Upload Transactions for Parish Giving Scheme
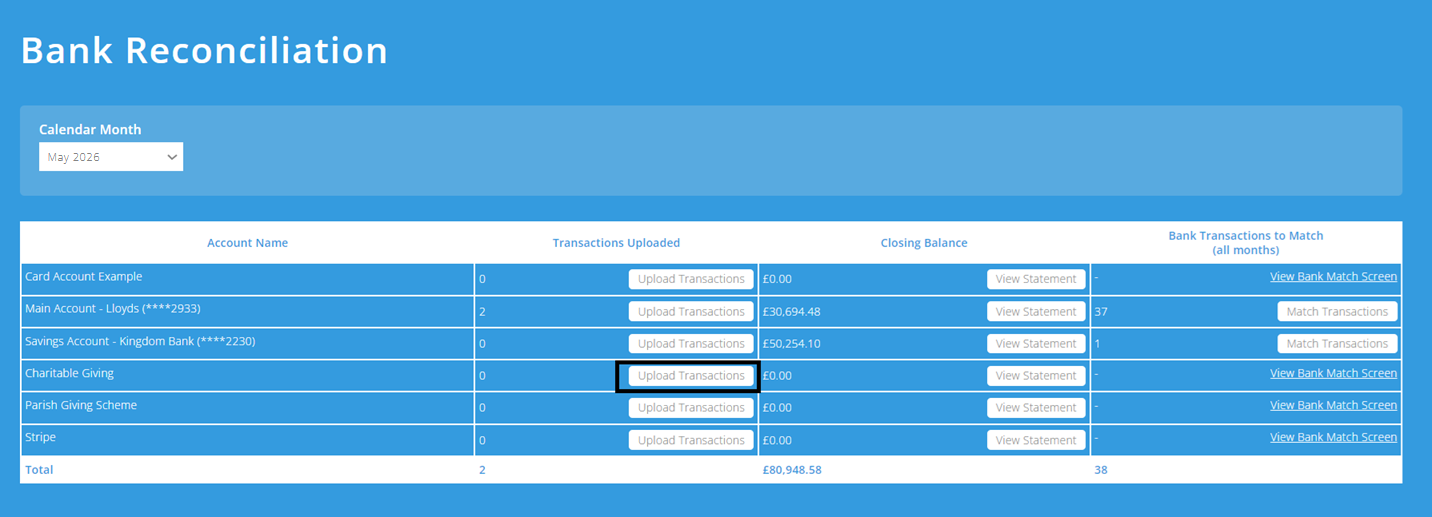 tap(691, 407)
